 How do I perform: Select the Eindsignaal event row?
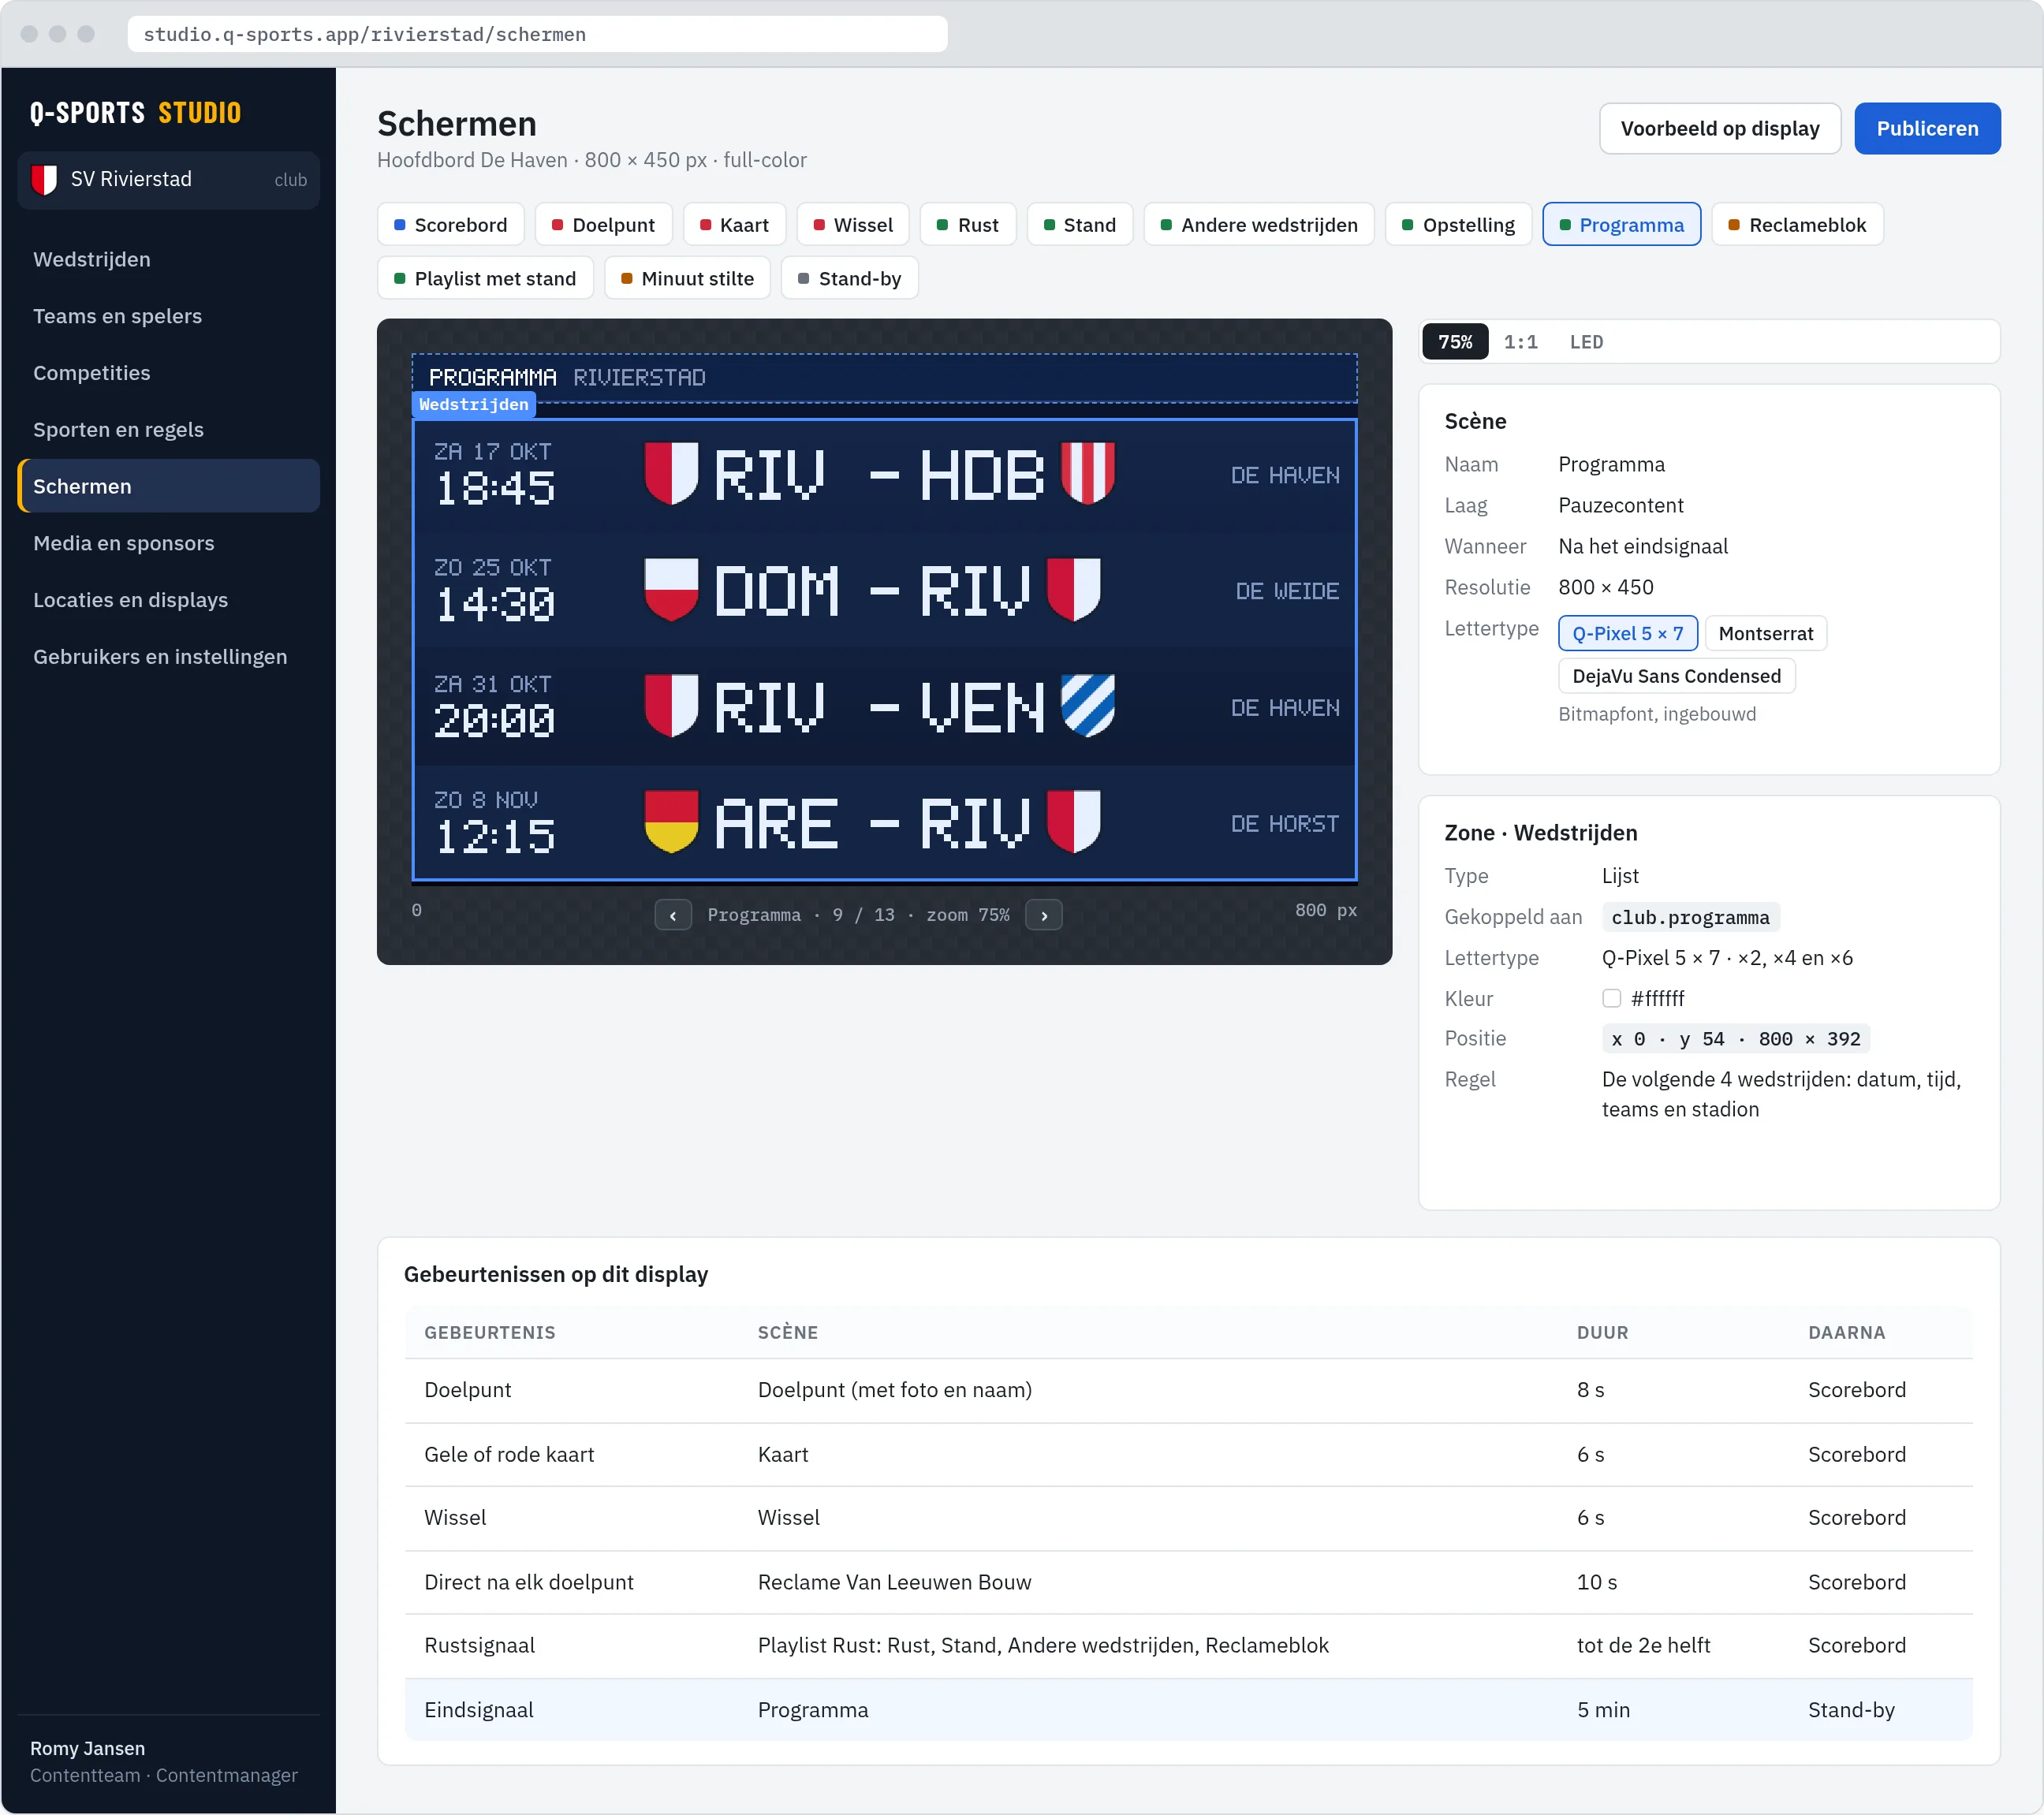(1188, 1710)
